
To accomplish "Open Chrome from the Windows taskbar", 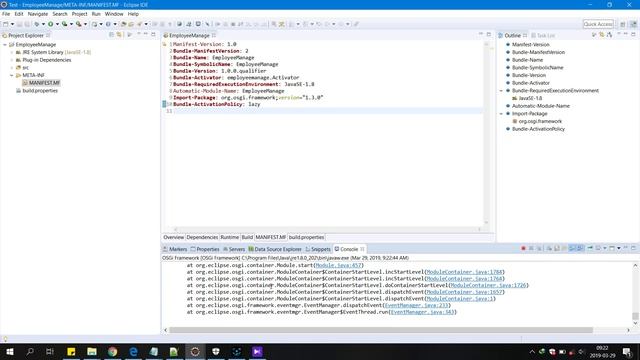I will (112, 351).
